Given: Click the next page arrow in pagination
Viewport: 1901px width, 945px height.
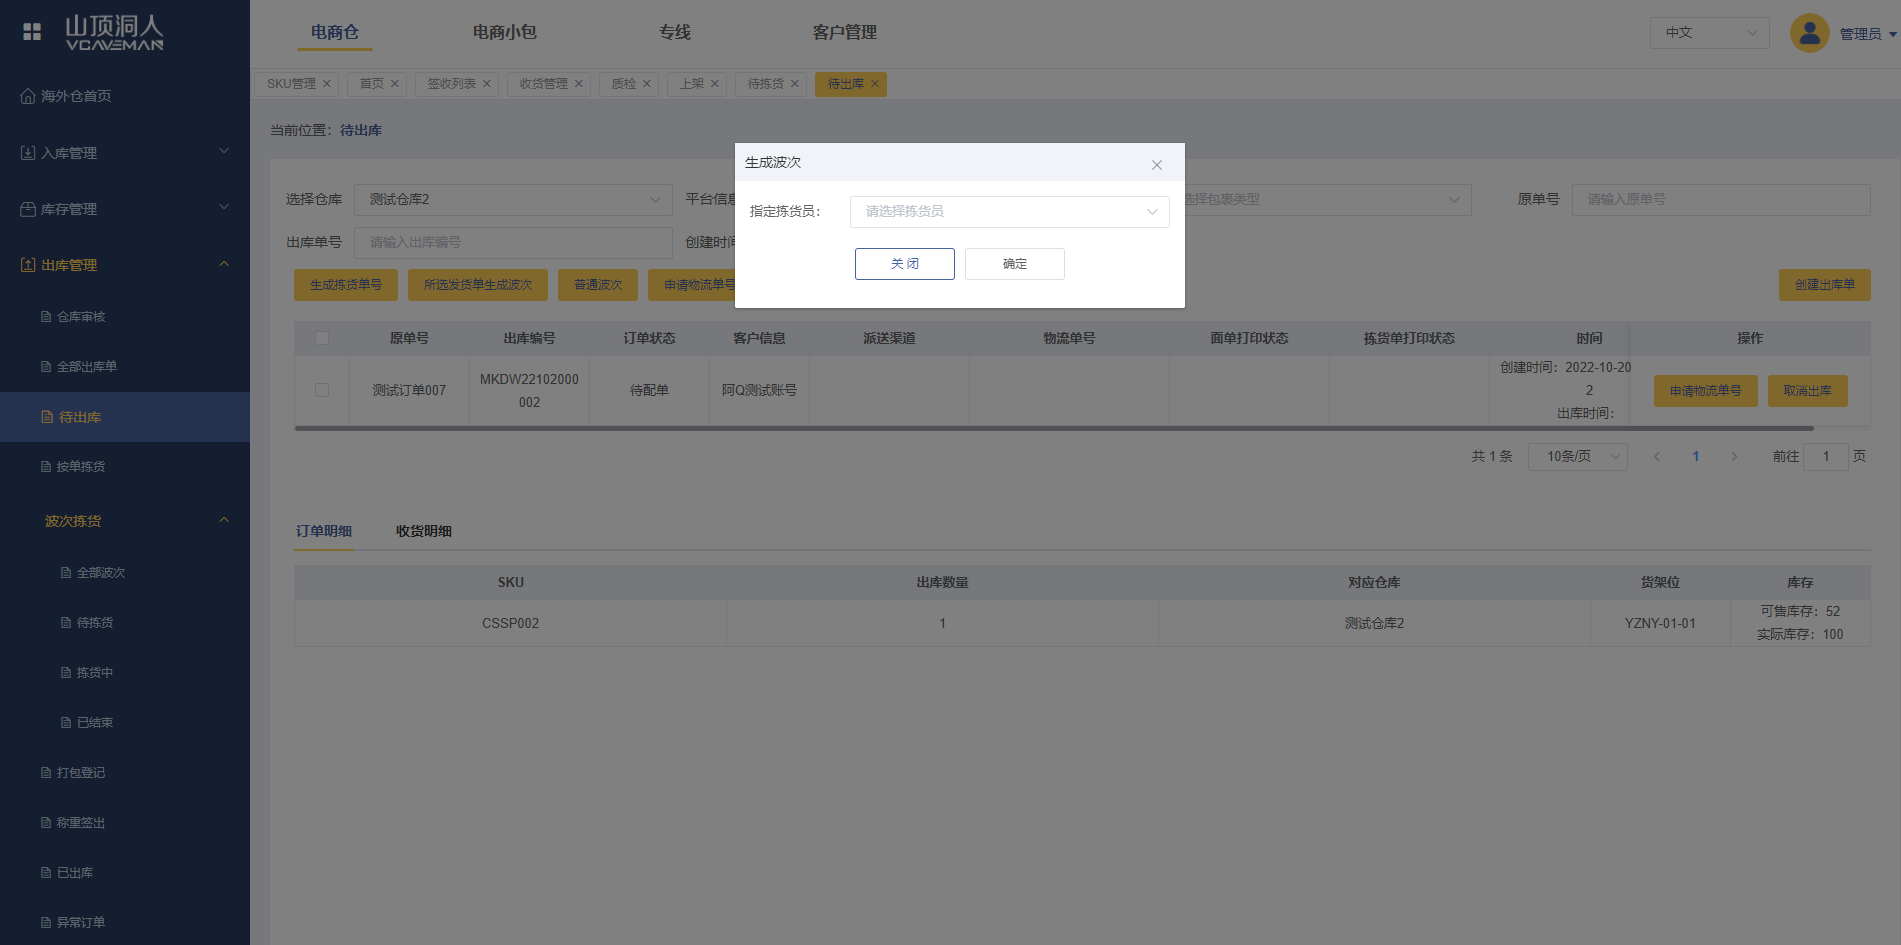Looking at the screenshot, I should click(1734, 457).
